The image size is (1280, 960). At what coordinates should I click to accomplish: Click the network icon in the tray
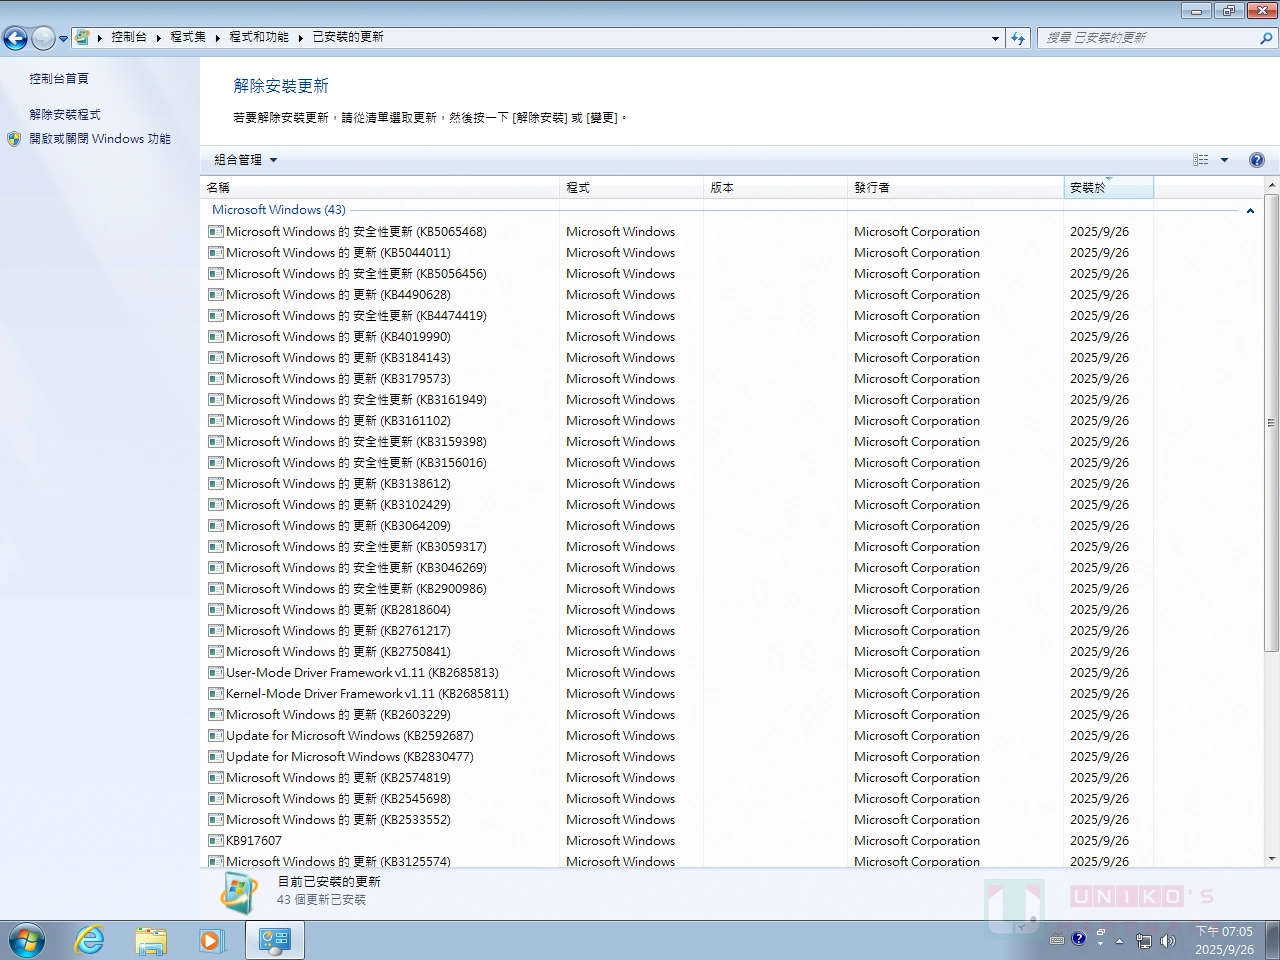[1143, 941]
